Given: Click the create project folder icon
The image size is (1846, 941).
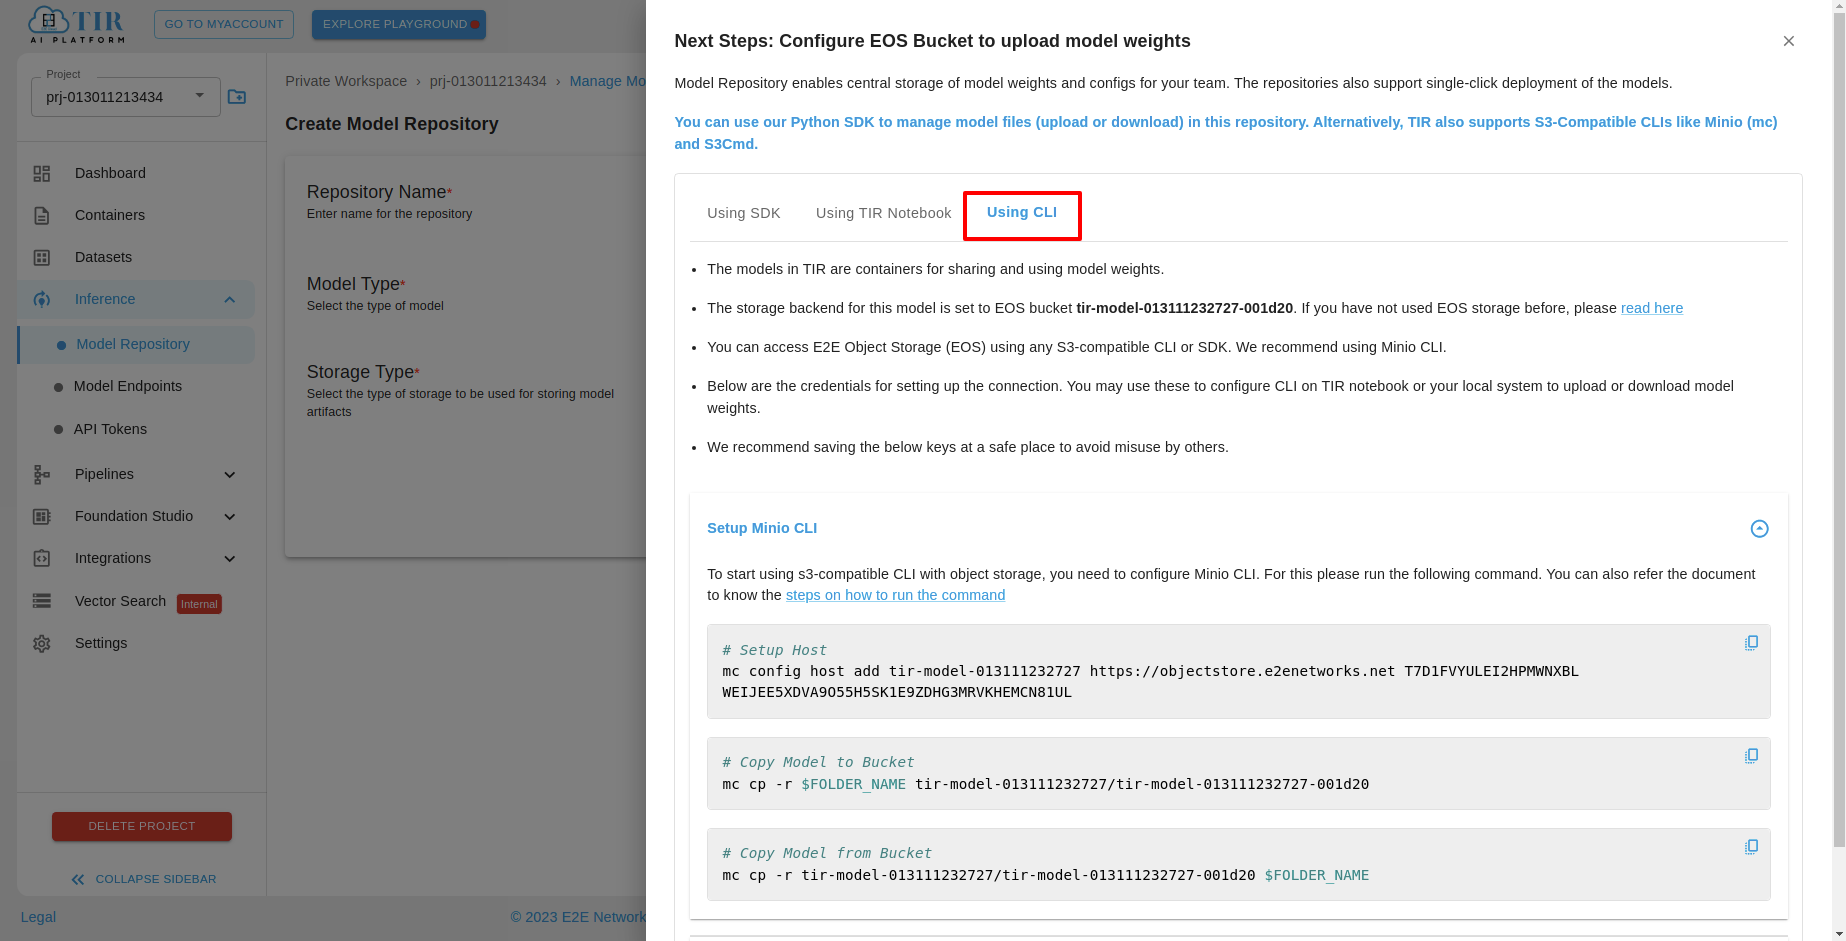Looking at the screenshot, I should (237, 97).
